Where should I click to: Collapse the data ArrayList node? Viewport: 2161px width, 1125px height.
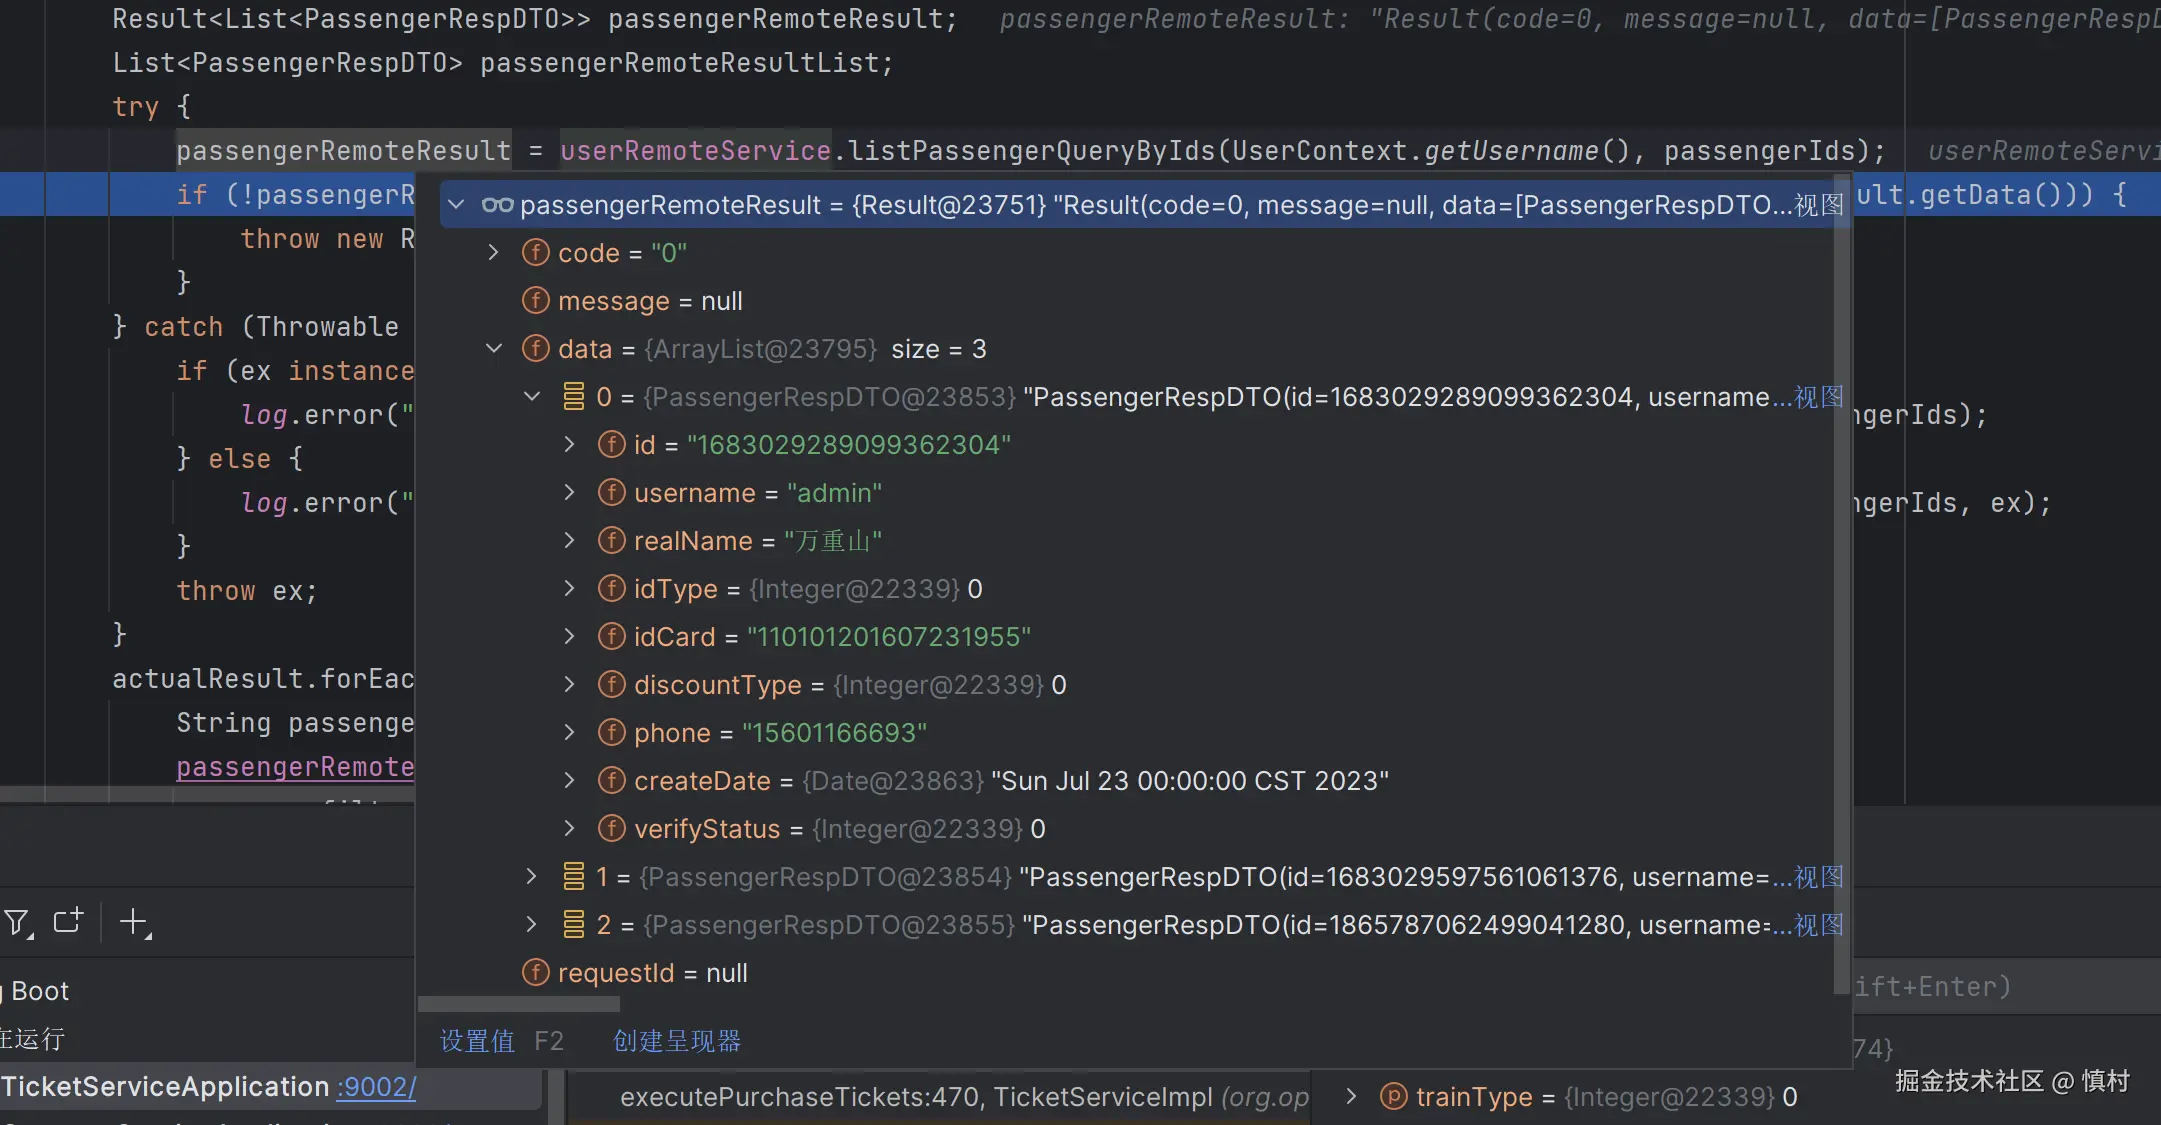[x=494, y=349]
